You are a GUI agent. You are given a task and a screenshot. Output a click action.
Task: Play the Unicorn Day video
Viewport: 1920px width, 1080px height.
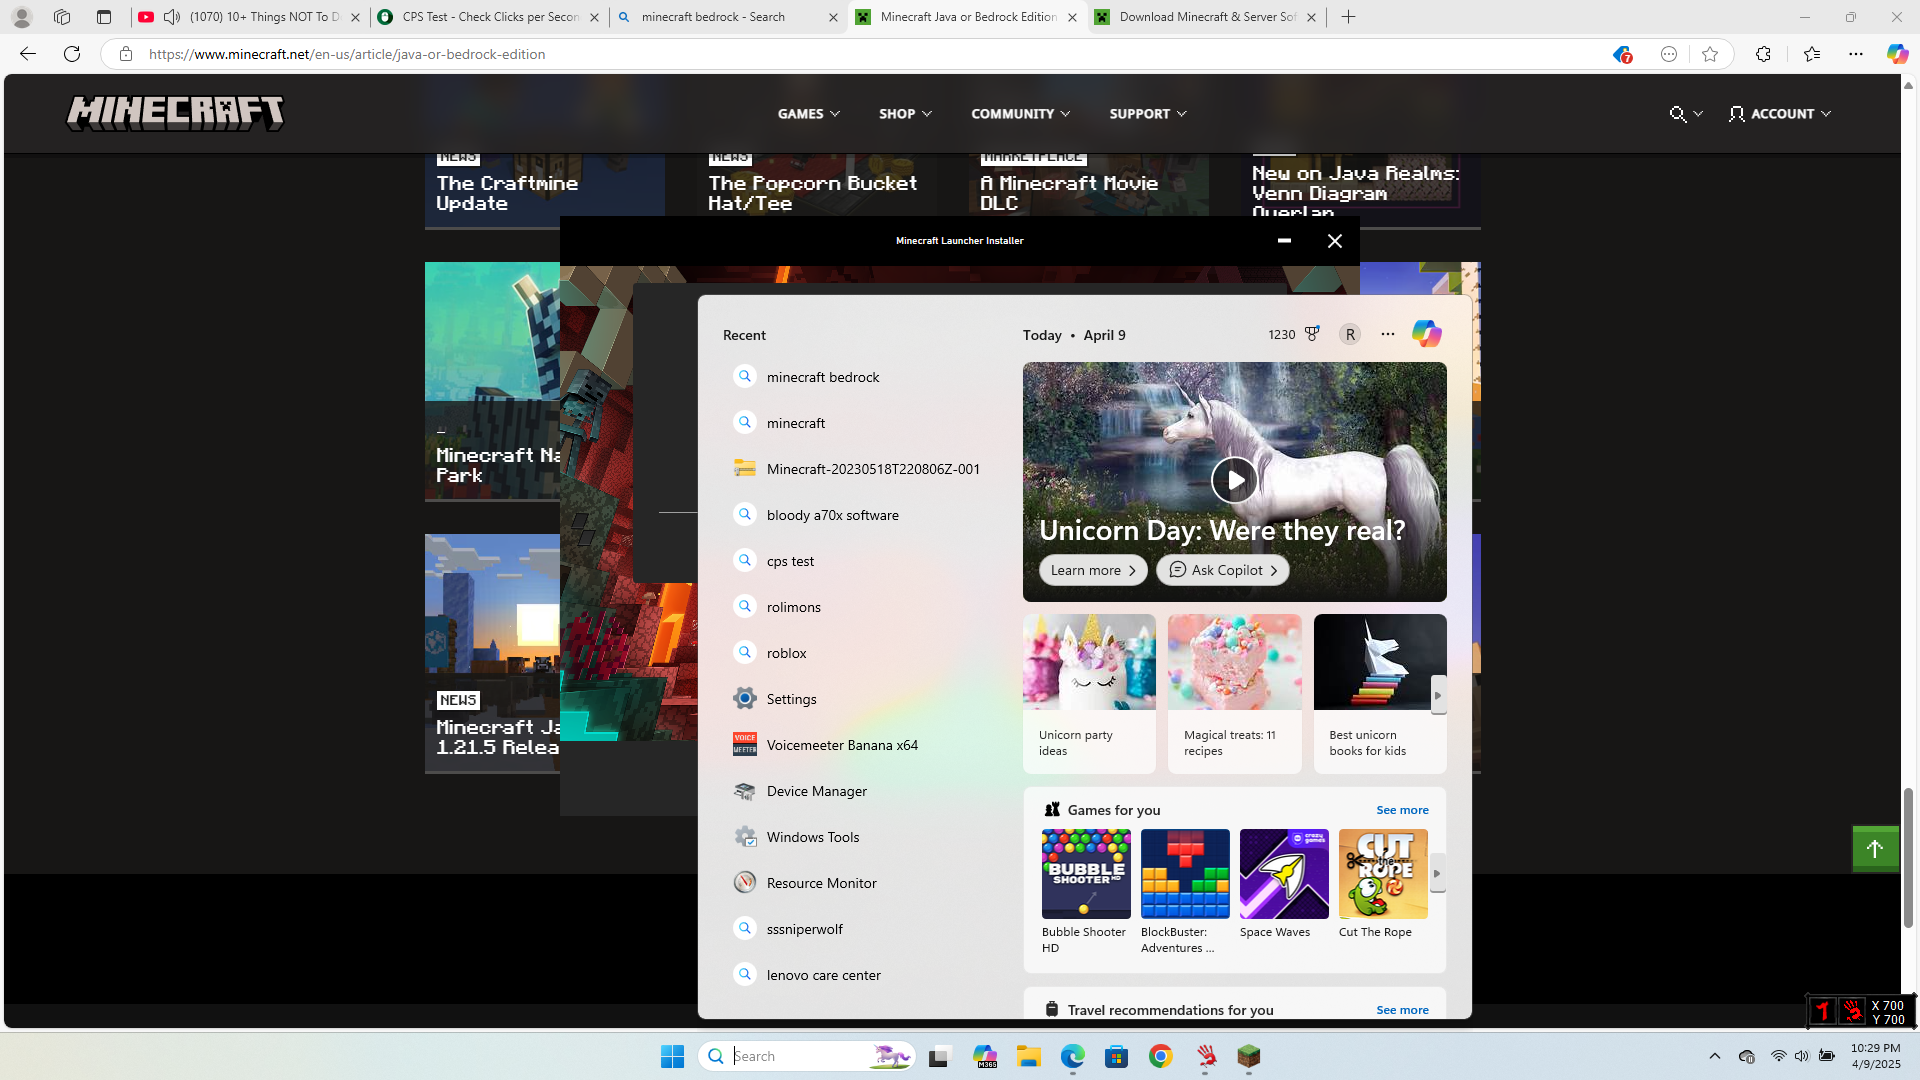point(1235,480)
